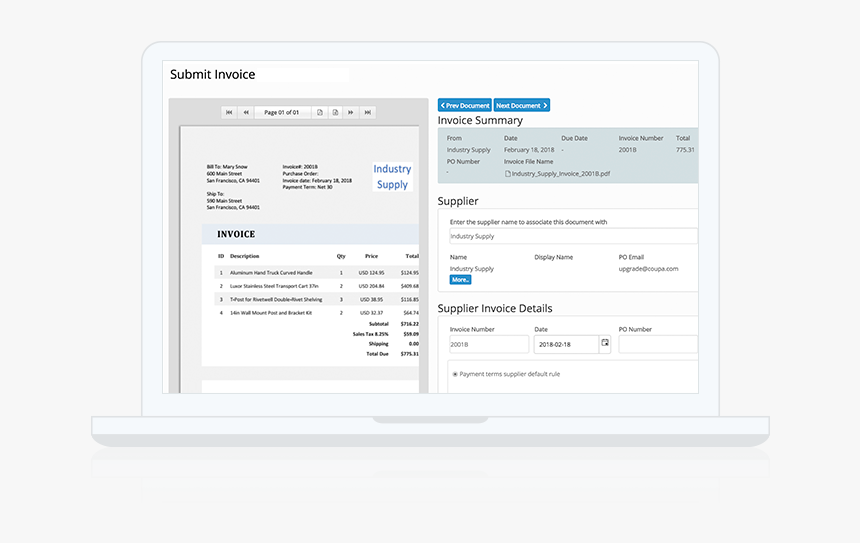Go to Next Document
Image resolution: width=860 pixels, height=543 pixels.
tap(522, 105)
